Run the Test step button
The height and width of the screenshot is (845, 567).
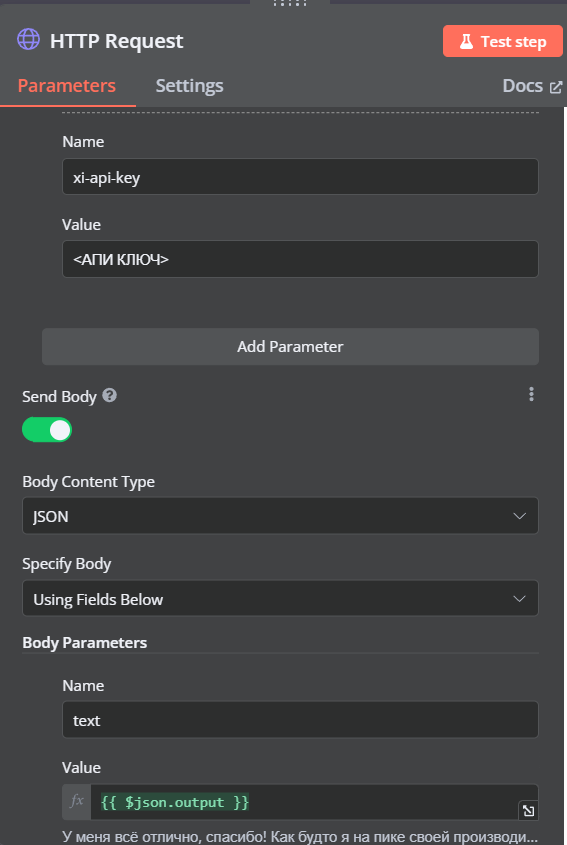[x=503, y=41]
